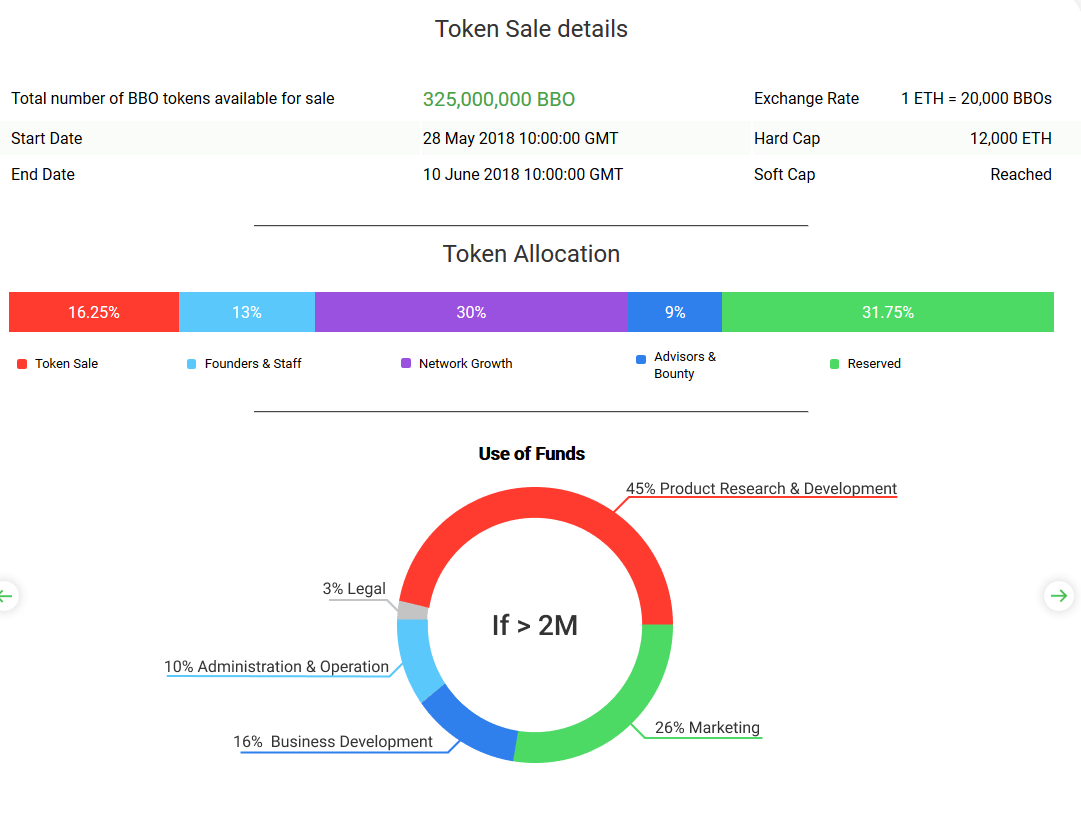Click the left arrow carousel button

(6, 596)
